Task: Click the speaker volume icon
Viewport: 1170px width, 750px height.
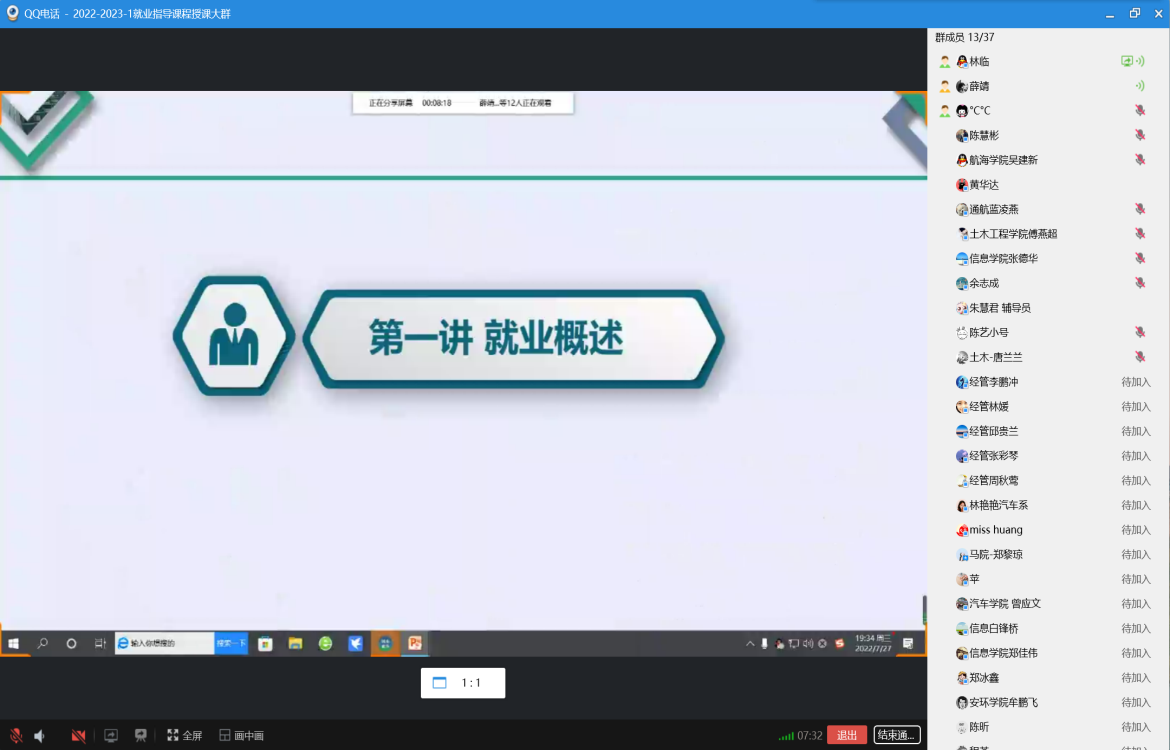Action: point(40,736)
